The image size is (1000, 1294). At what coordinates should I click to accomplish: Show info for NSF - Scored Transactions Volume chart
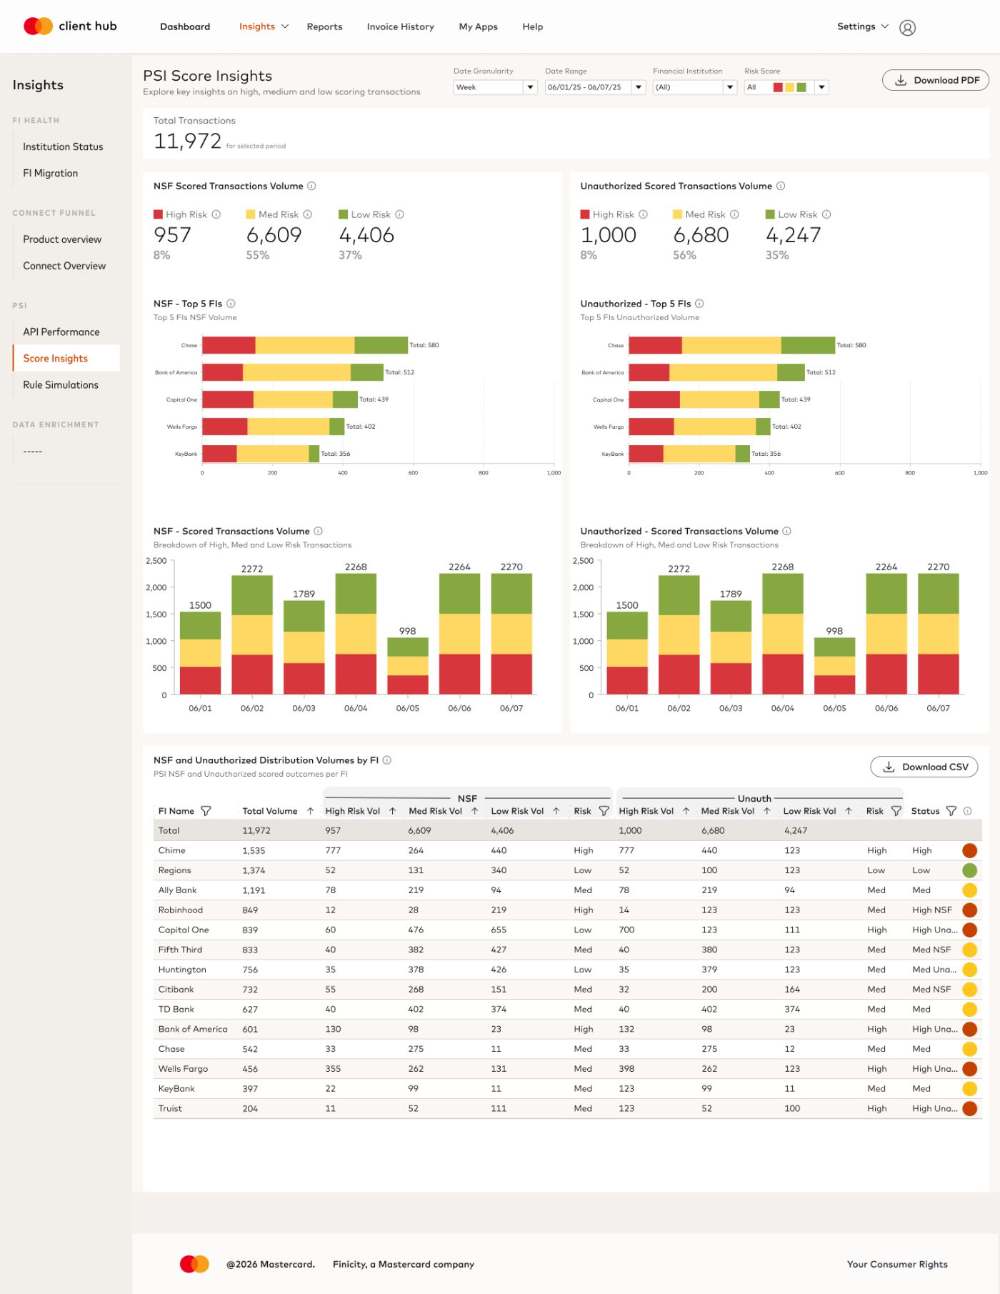click(x=318, y=531)
